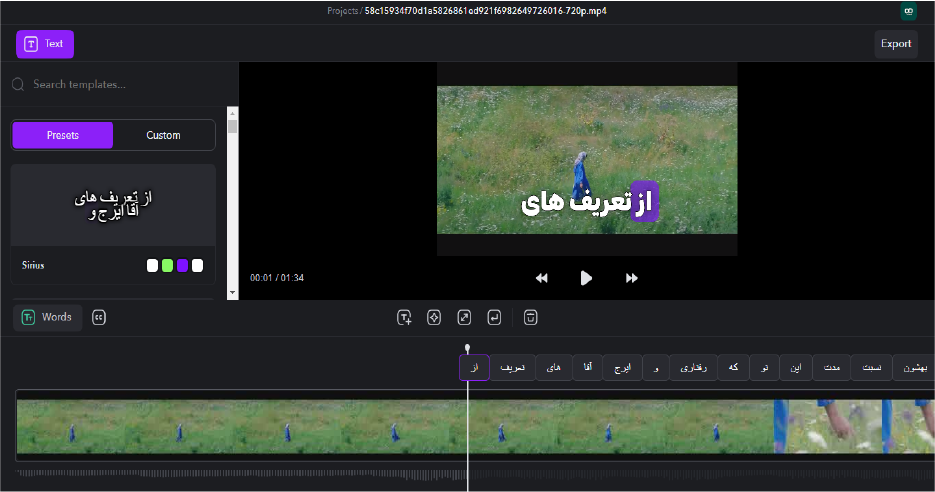Click the audio waveform track
The height and width of the screenshot is (492, 935).
point(475,475)
